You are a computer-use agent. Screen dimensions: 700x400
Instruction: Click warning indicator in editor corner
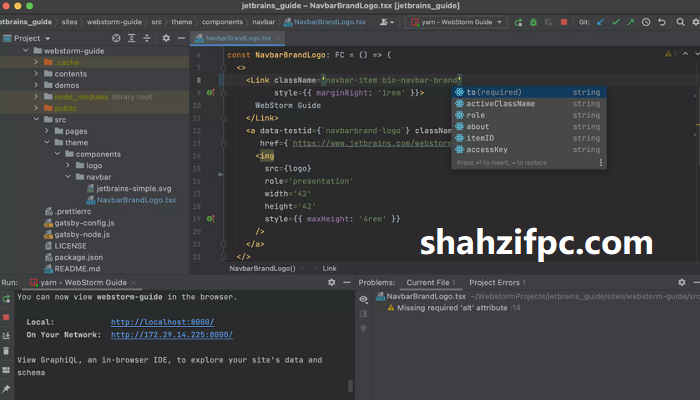[671, 54]
